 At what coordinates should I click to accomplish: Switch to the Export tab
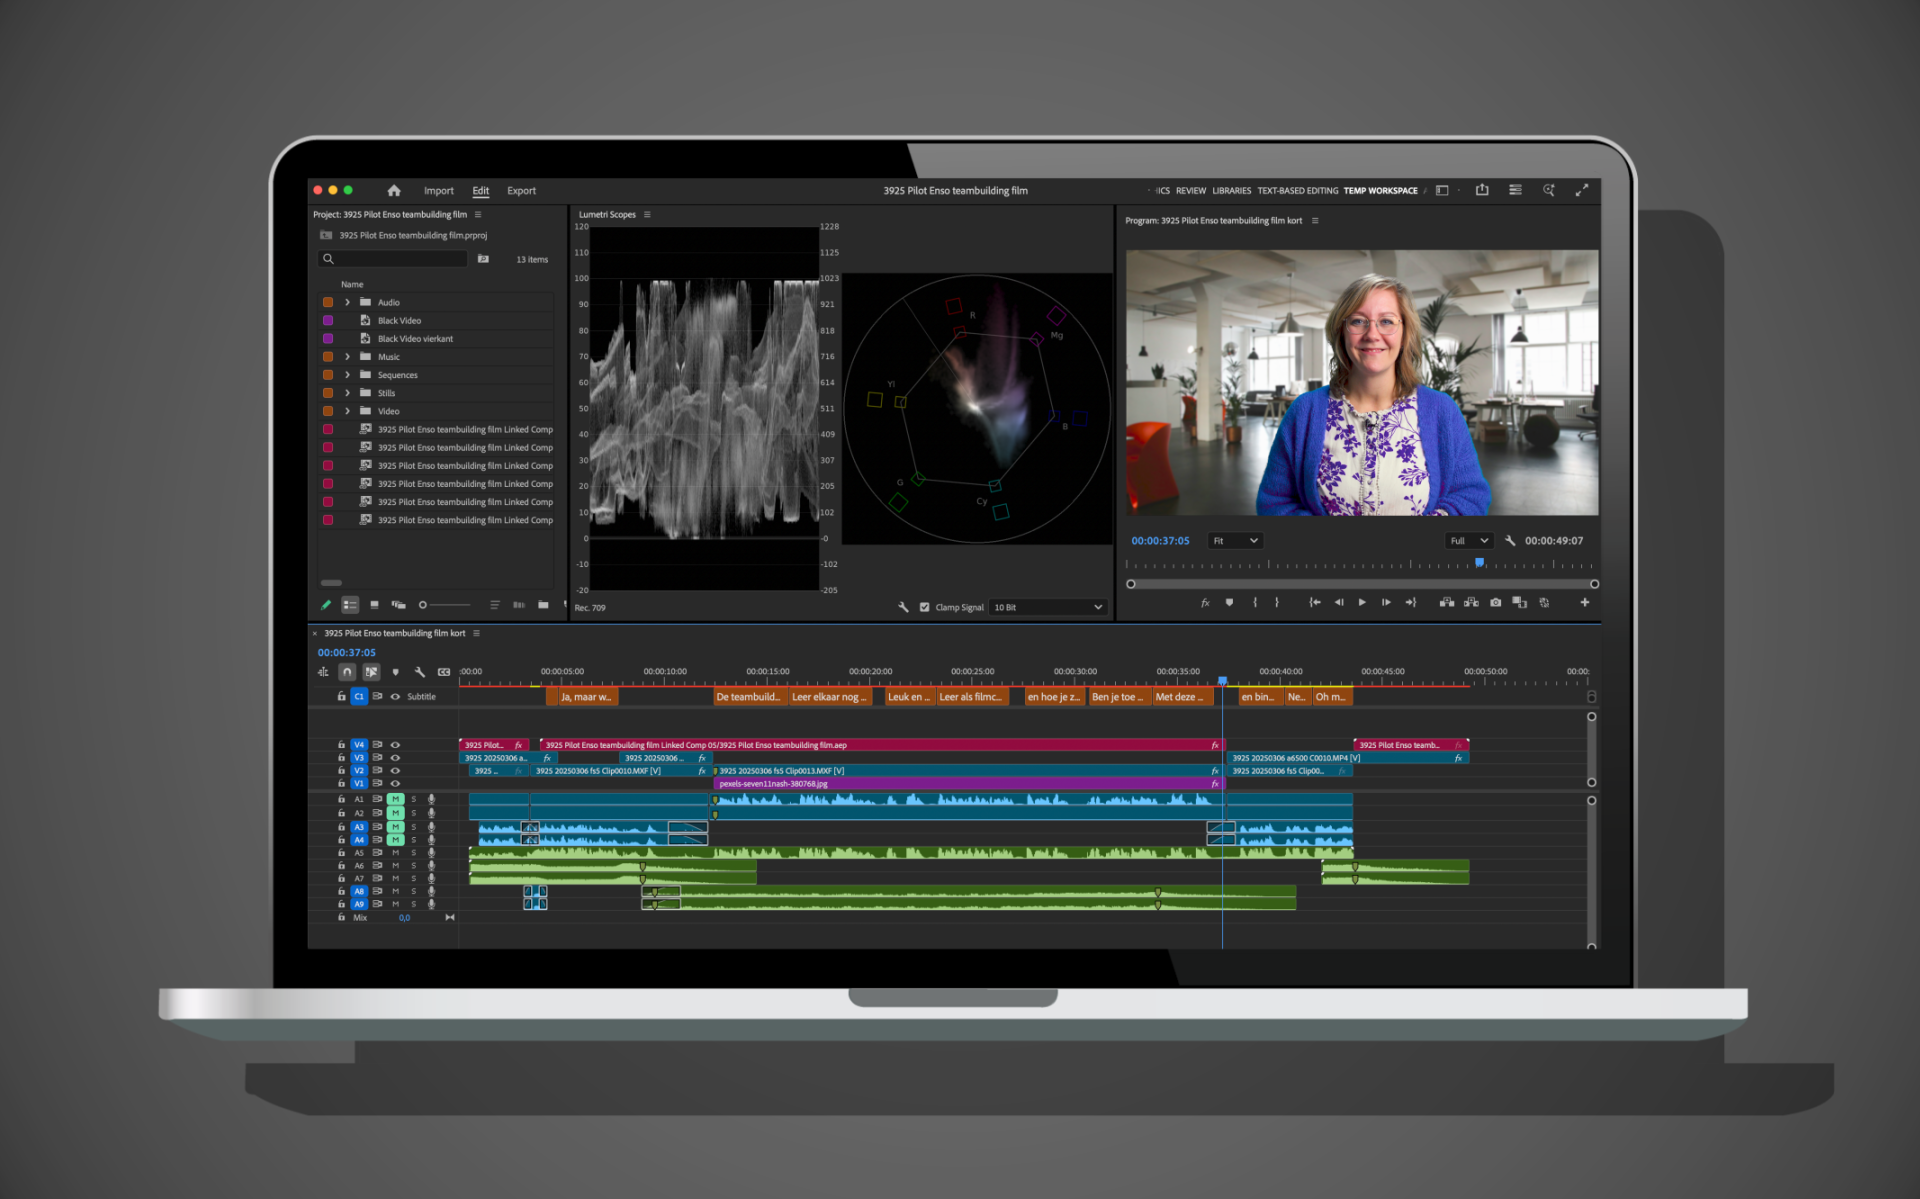click(x=521, y=190)
